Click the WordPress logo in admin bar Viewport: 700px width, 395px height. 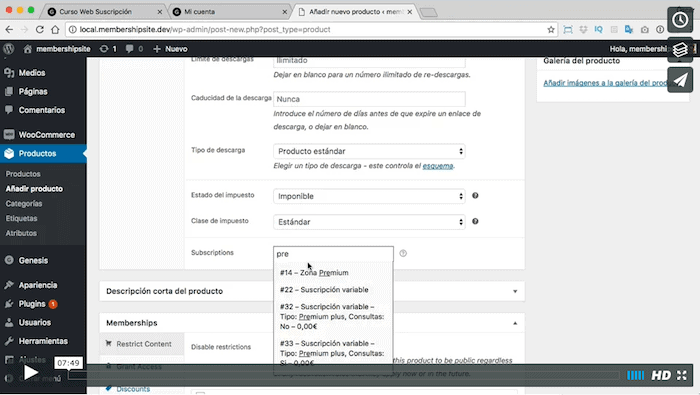8,49
